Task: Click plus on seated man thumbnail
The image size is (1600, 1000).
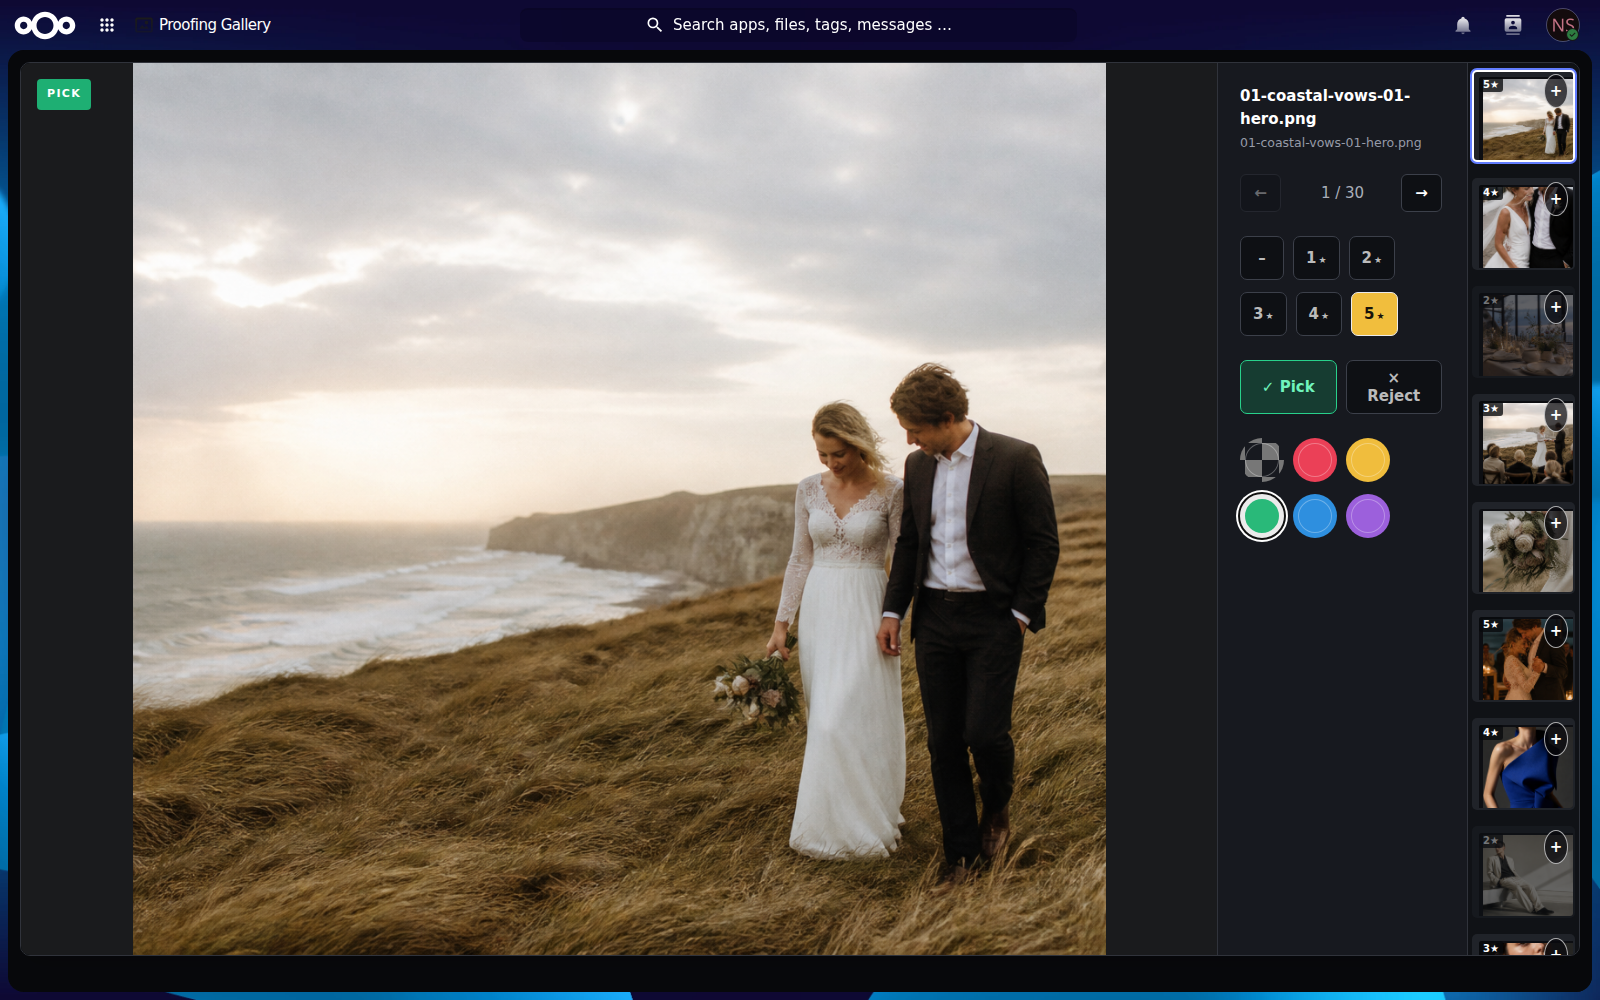Action: 1556,847
